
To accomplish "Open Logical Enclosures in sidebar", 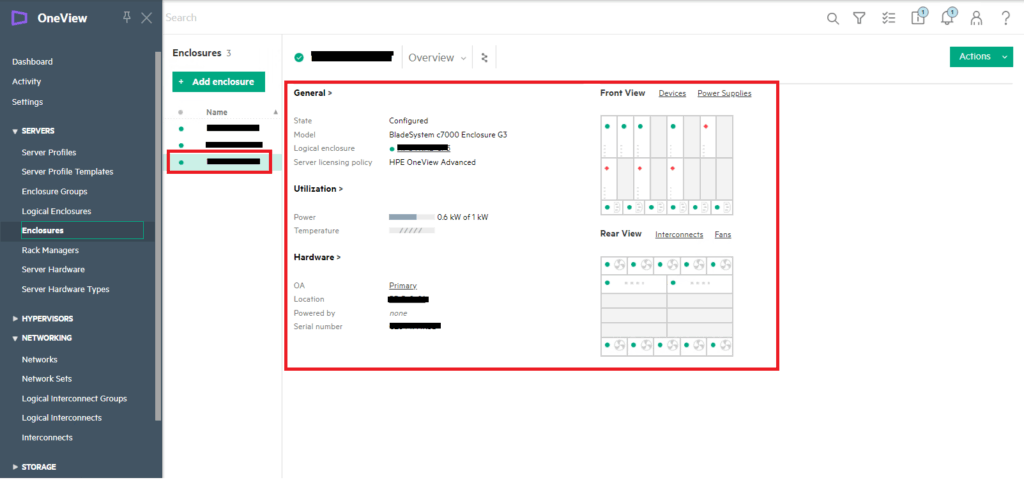I will (56, 211).
